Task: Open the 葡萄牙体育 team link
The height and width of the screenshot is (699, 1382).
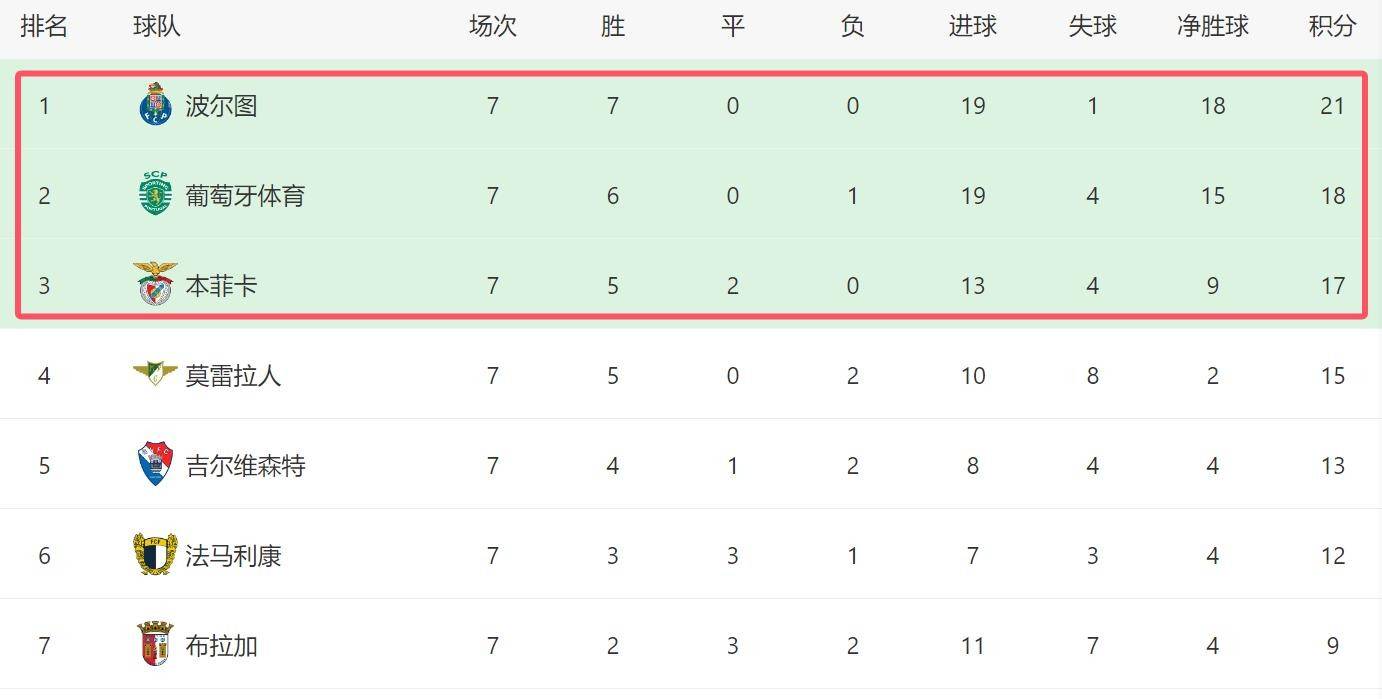Action: tap(245, 196)
